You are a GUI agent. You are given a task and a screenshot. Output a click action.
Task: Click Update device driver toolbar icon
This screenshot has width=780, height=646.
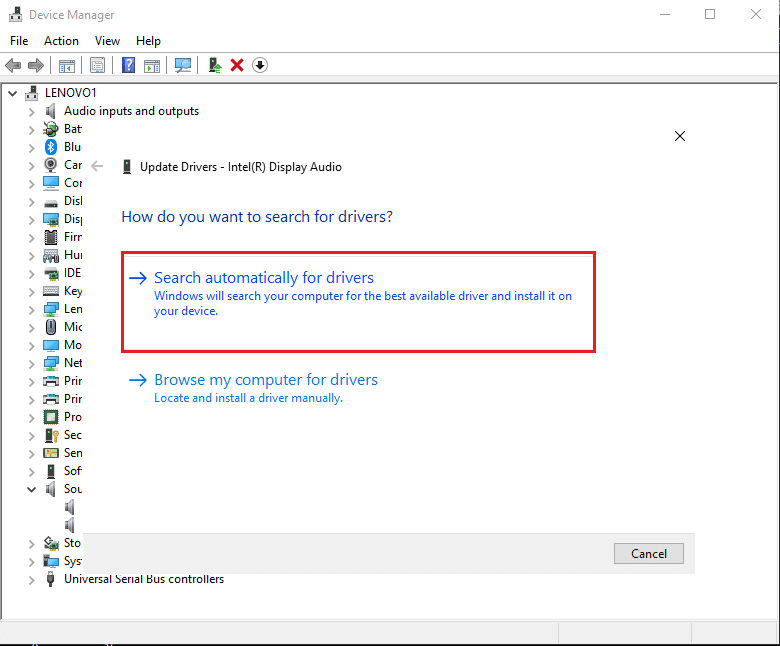point(214,65)
